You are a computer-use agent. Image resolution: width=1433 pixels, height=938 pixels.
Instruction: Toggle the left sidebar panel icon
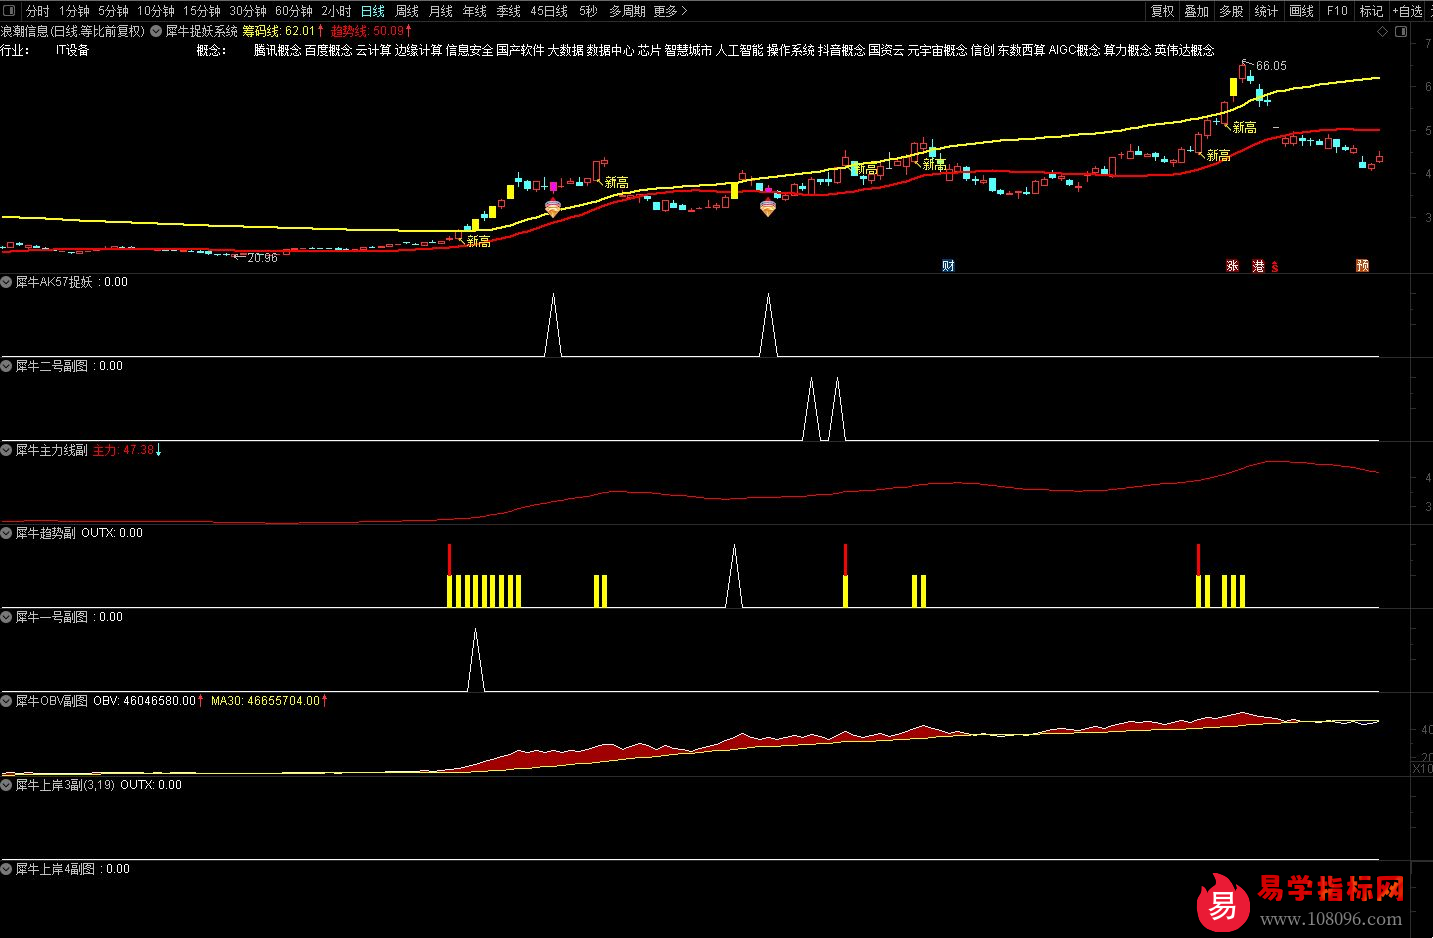click(x=10, y=11)
